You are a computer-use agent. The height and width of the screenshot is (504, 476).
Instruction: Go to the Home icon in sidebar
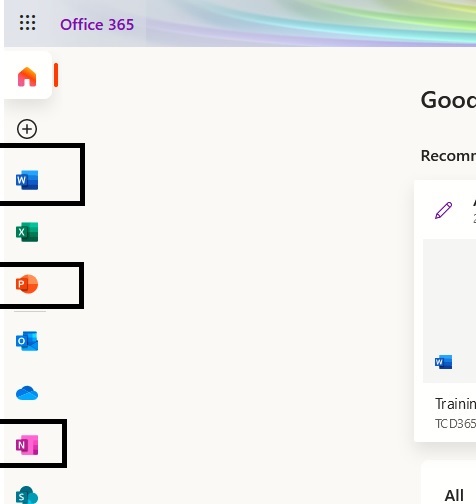click(x=27, y=77)
